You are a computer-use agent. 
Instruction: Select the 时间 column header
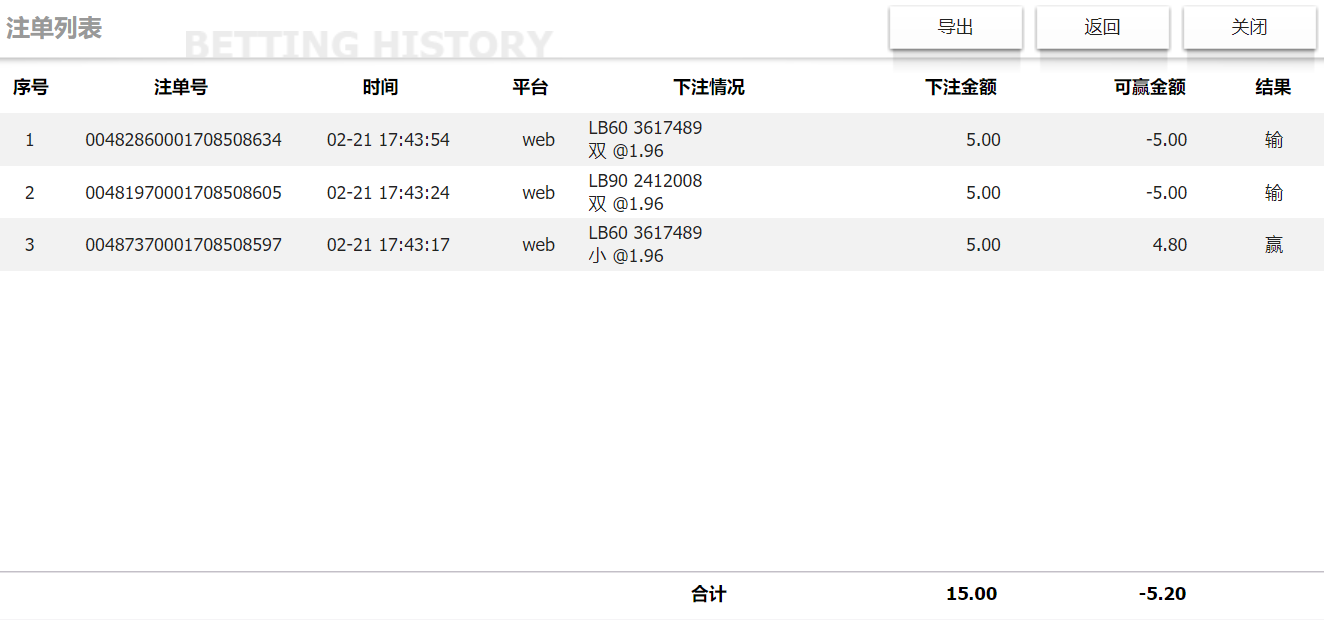[x=380, y=87]
